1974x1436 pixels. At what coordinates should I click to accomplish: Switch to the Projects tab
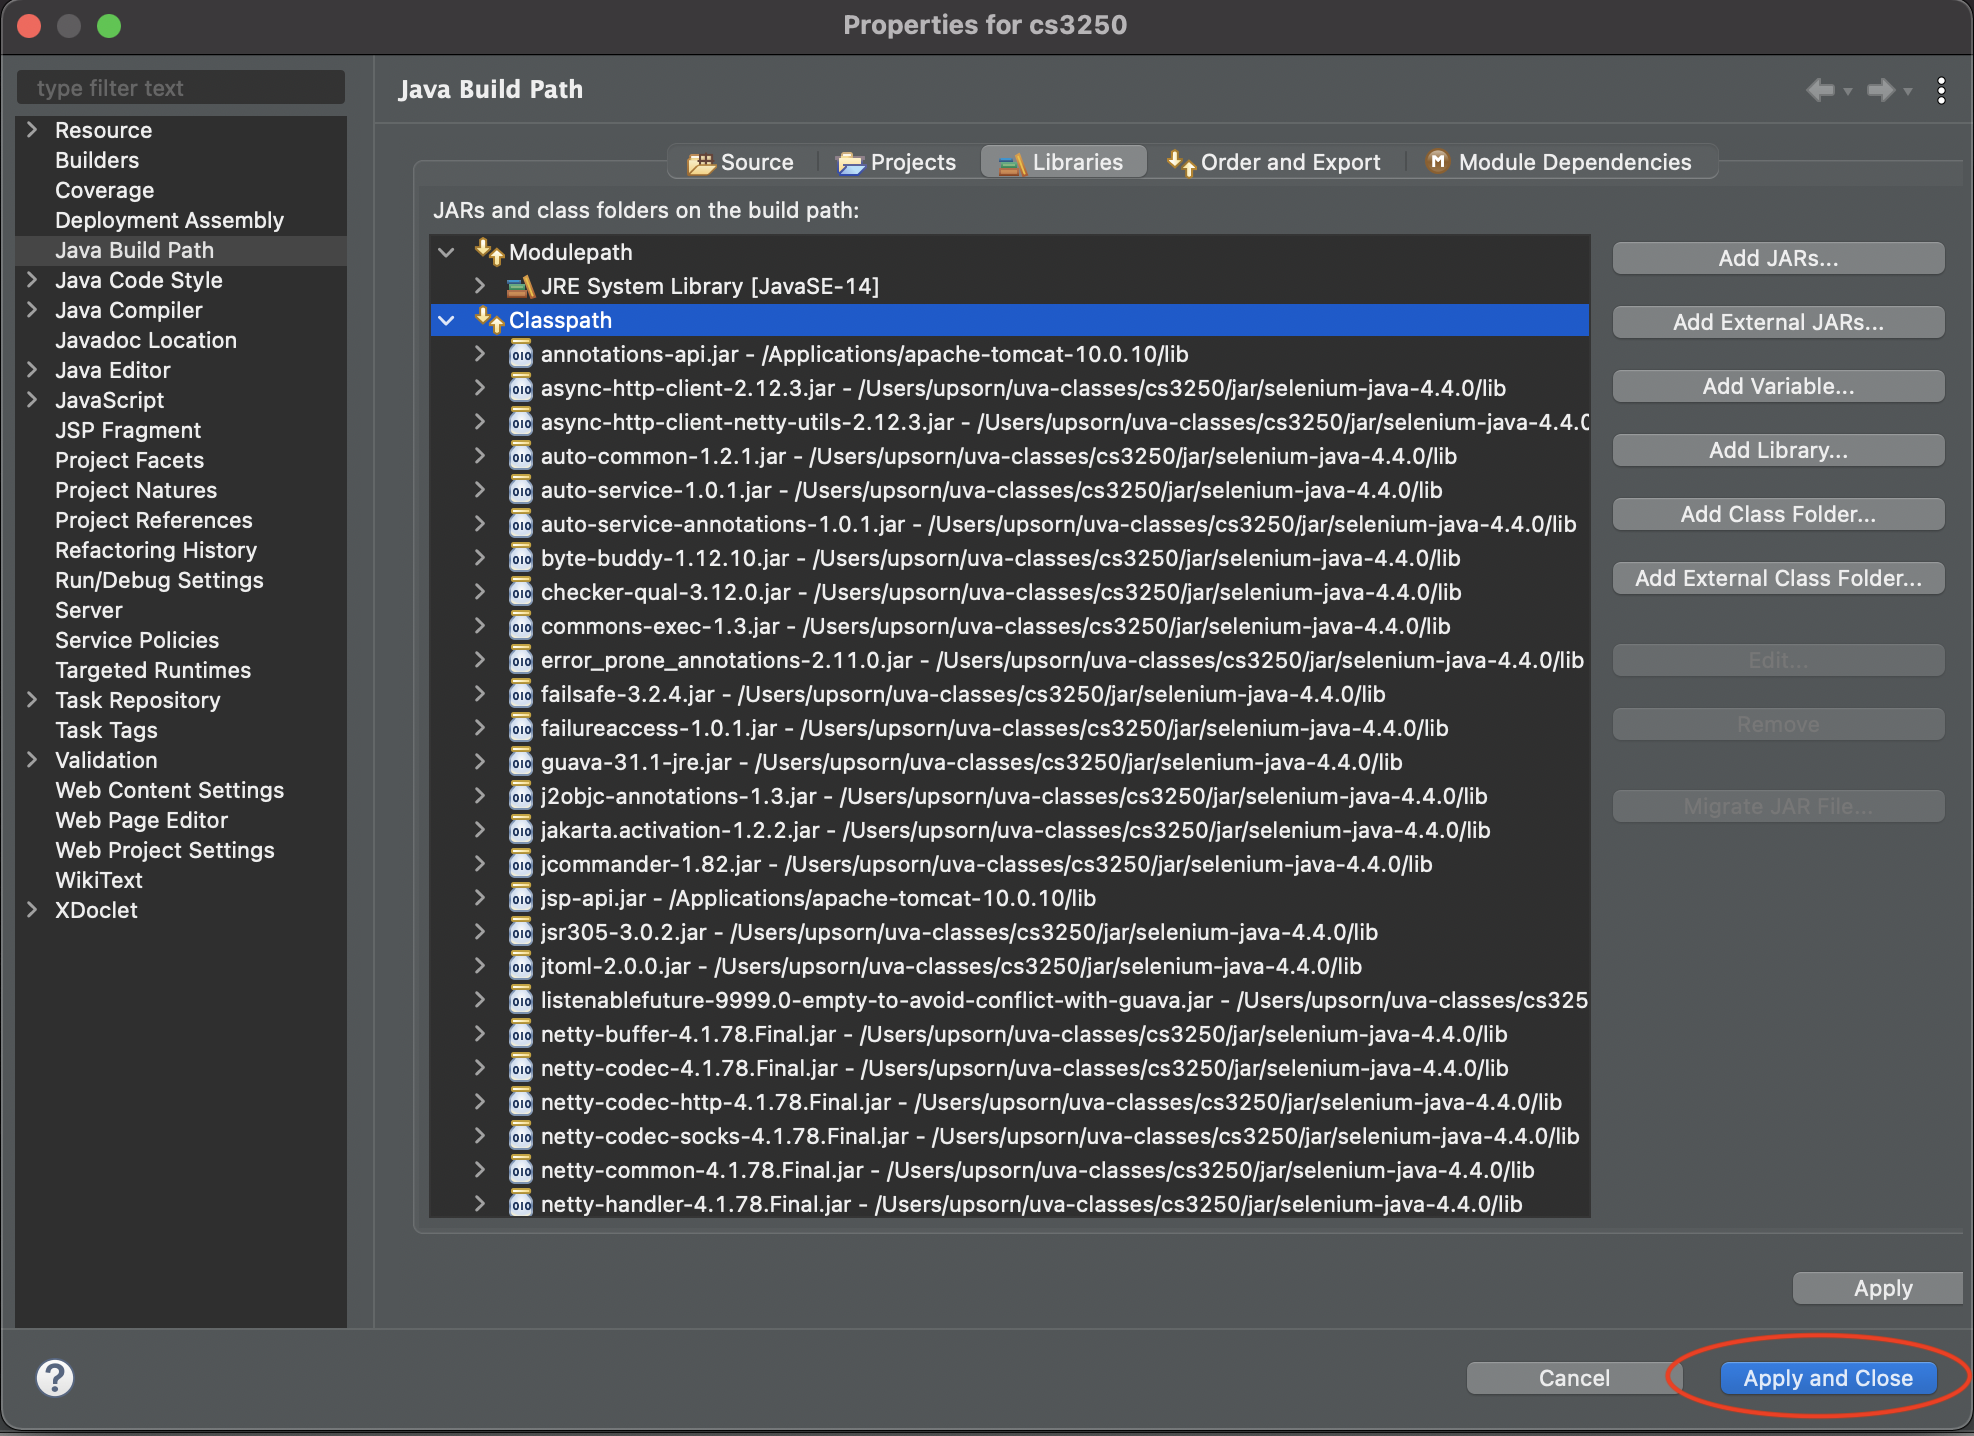click(897, 162)
